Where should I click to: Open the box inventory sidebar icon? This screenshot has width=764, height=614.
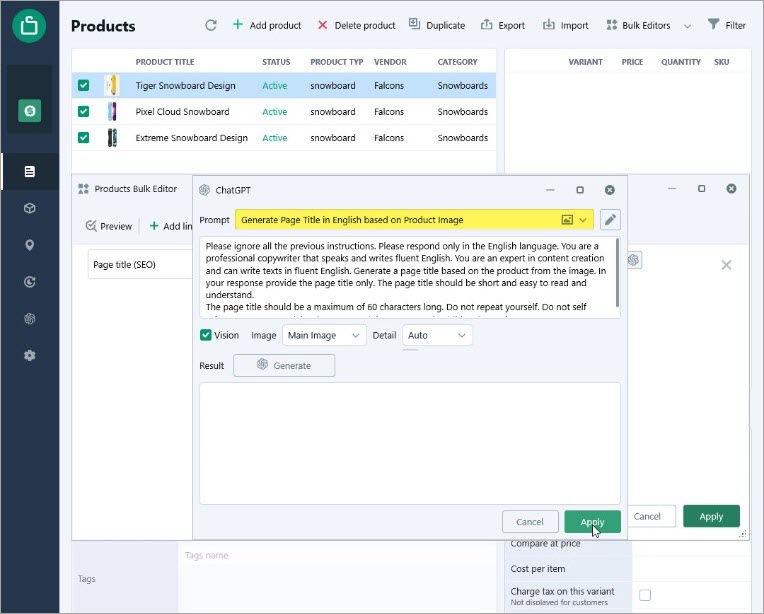[30, 208]
